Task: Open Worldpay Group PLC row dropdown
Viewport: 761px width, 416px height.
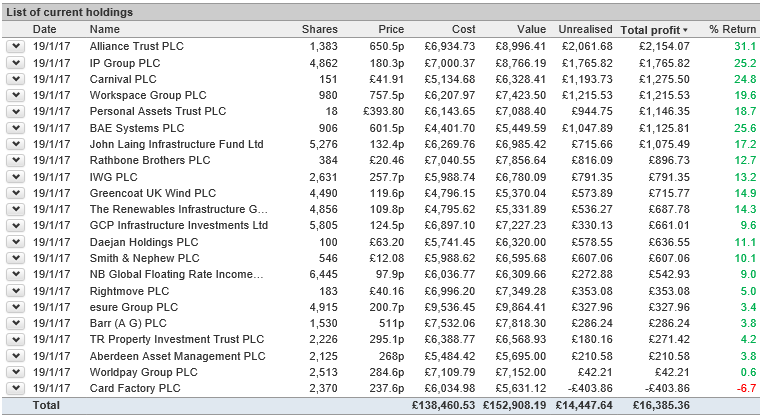Action: coord(16,372)
